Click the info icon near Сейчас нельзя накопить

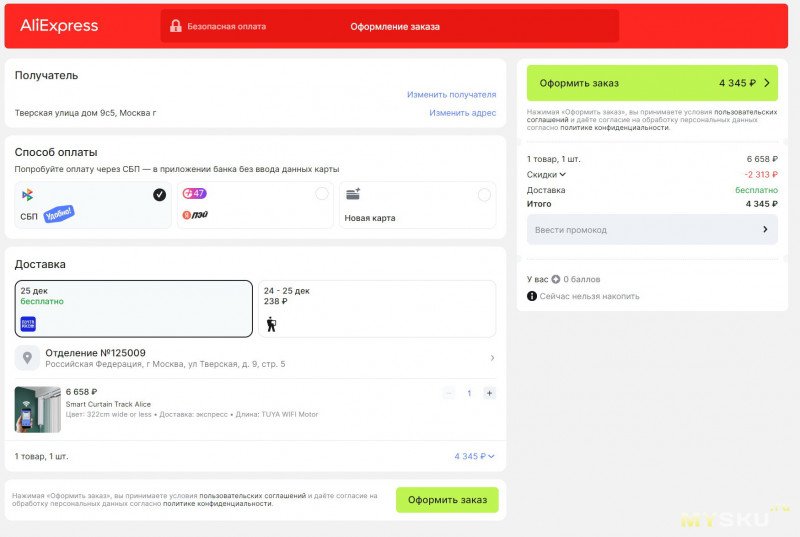(x=532, y=296)
